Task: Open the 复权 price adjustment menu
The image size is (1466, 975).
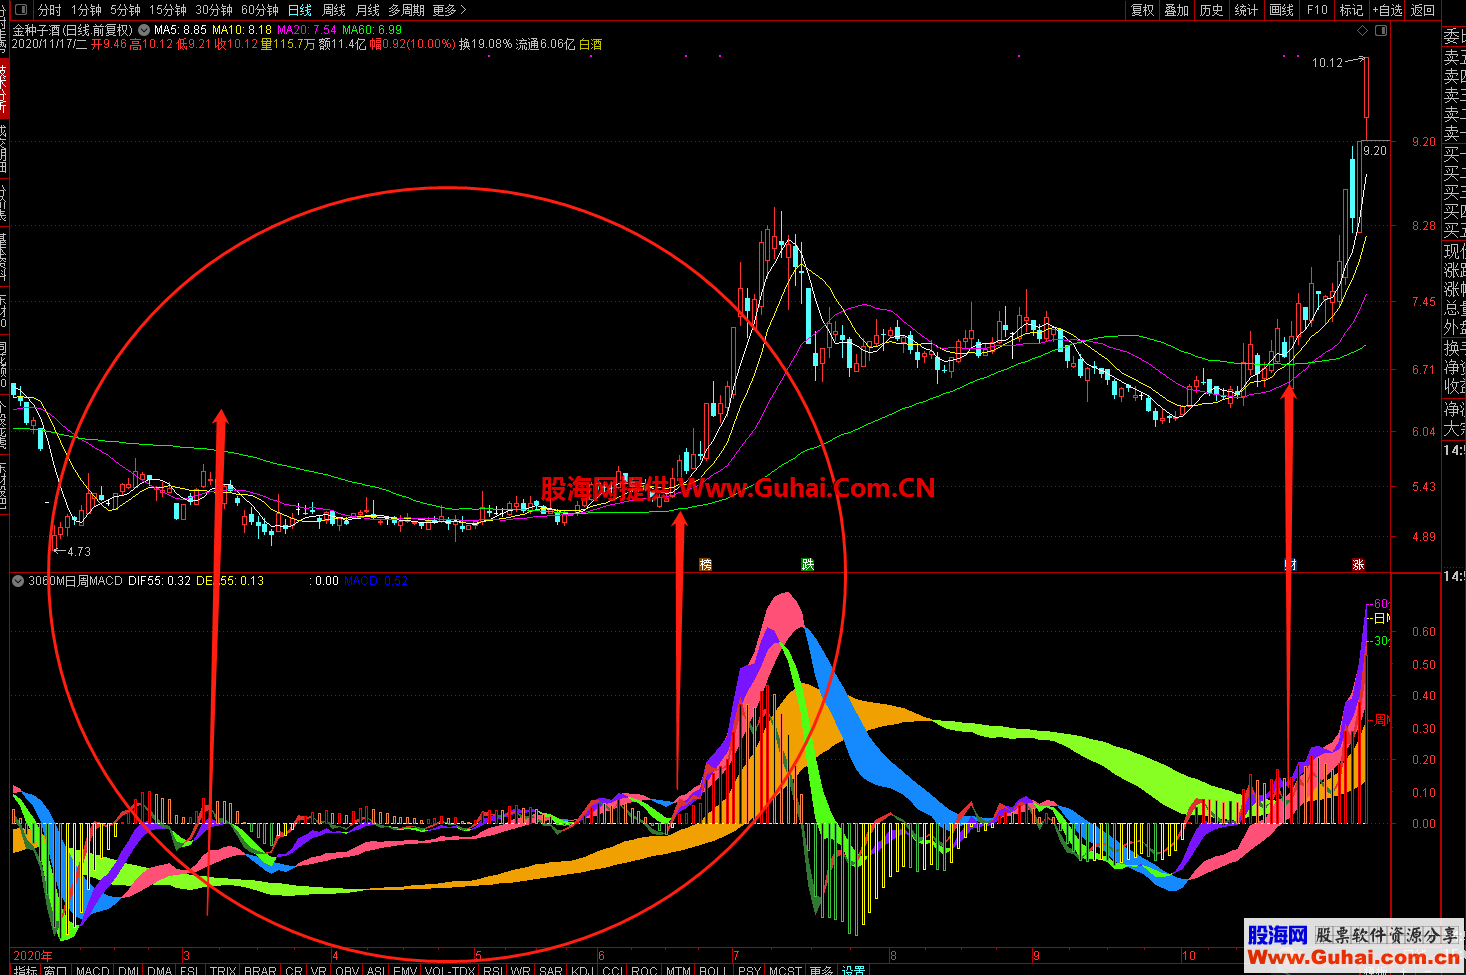Action: tap(1142, 10)
